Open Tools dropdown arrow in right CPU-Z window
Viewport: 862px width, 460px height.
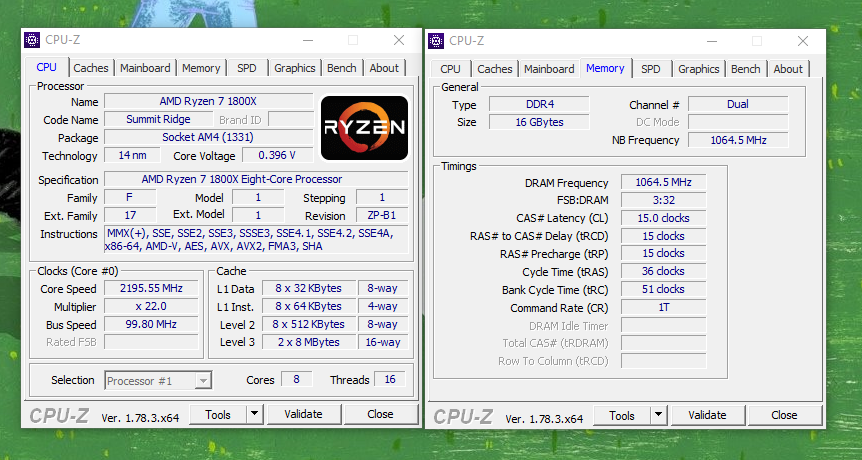tap(659, 415)
